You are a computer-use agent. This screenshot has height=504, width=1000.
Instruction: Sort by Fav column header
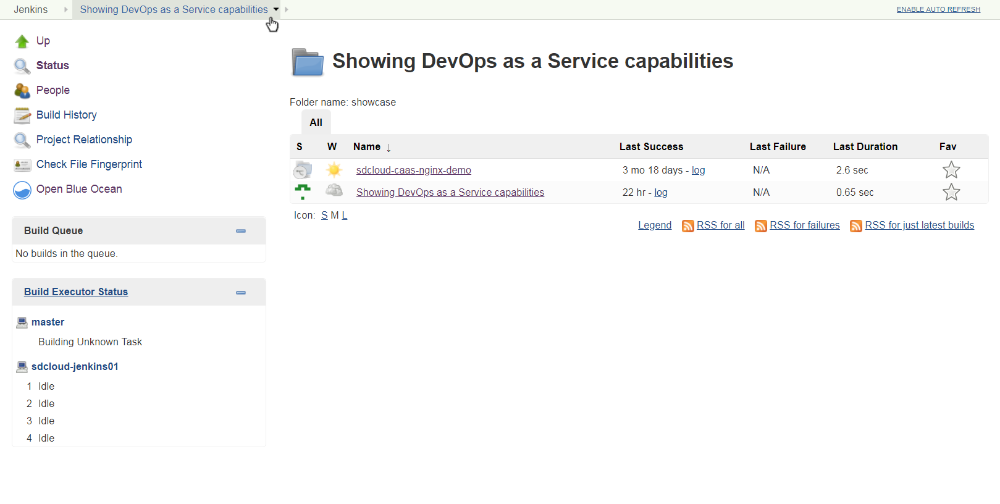[x=948, y=147]
